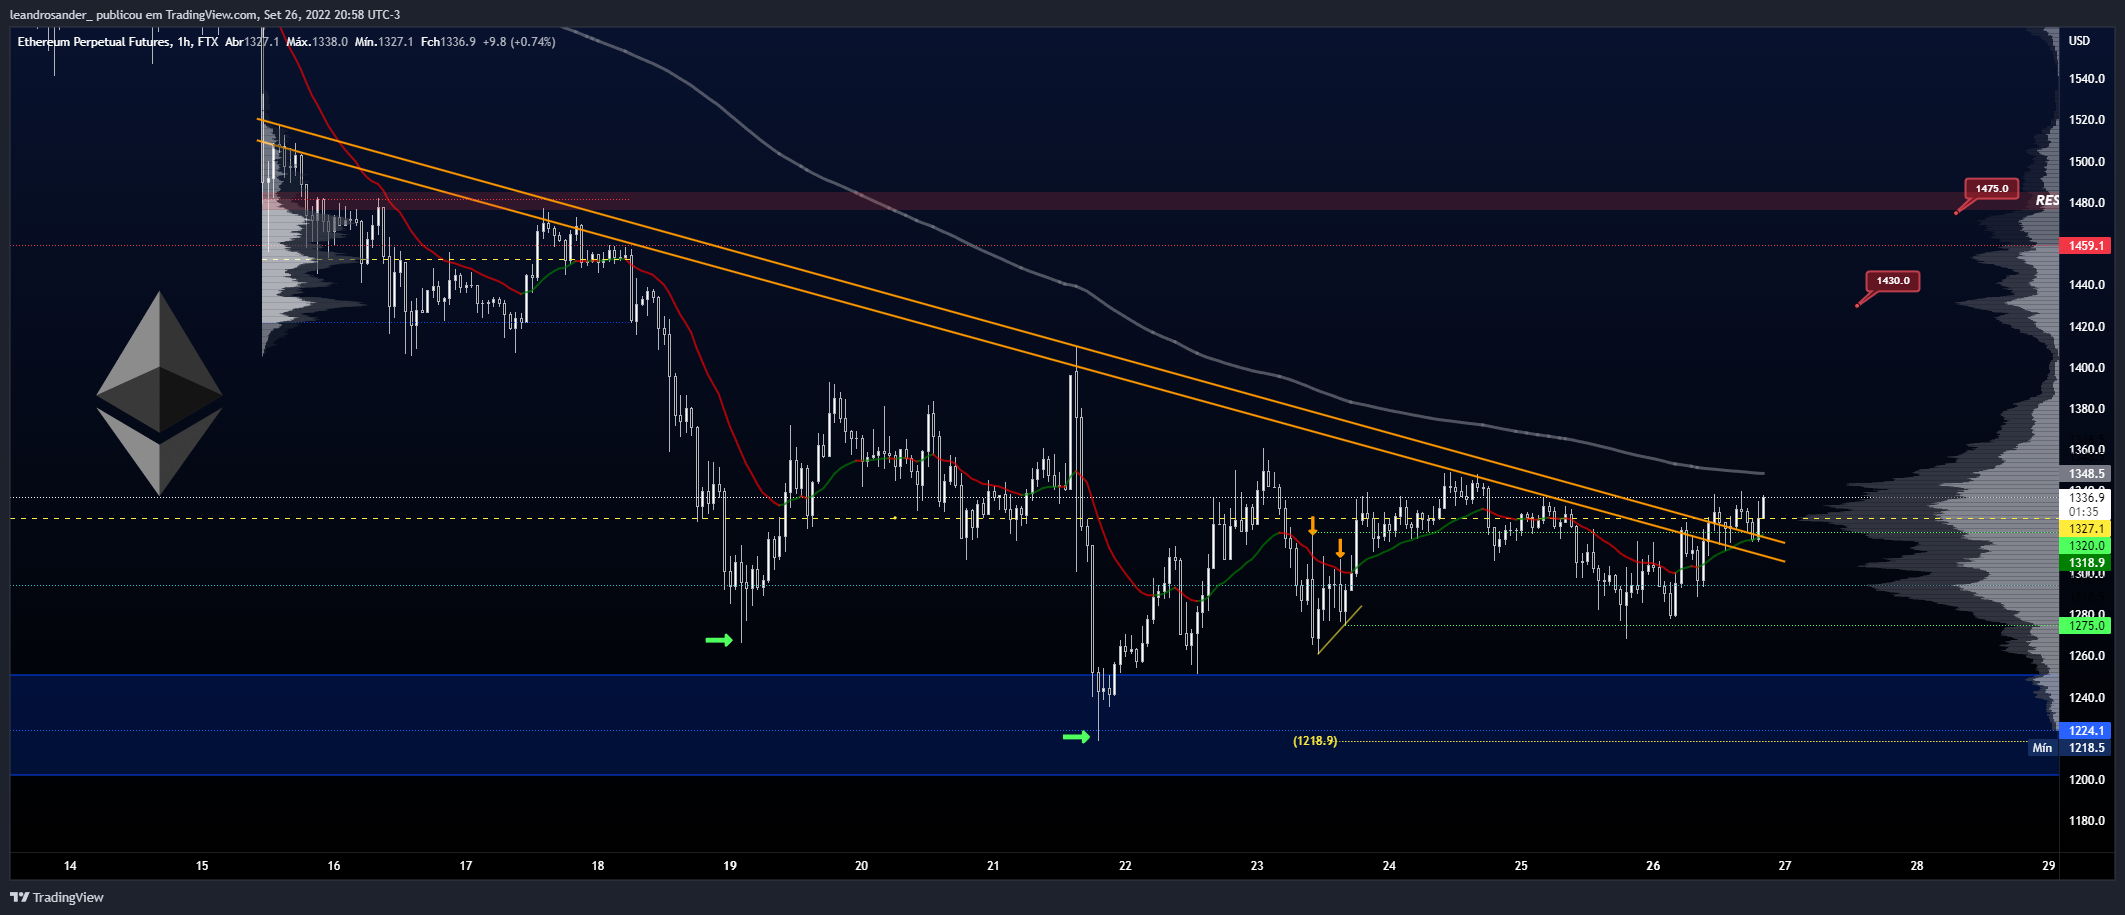Click 1180.0 on the price scale
Screen dimensions: 2125x915
2087,821
